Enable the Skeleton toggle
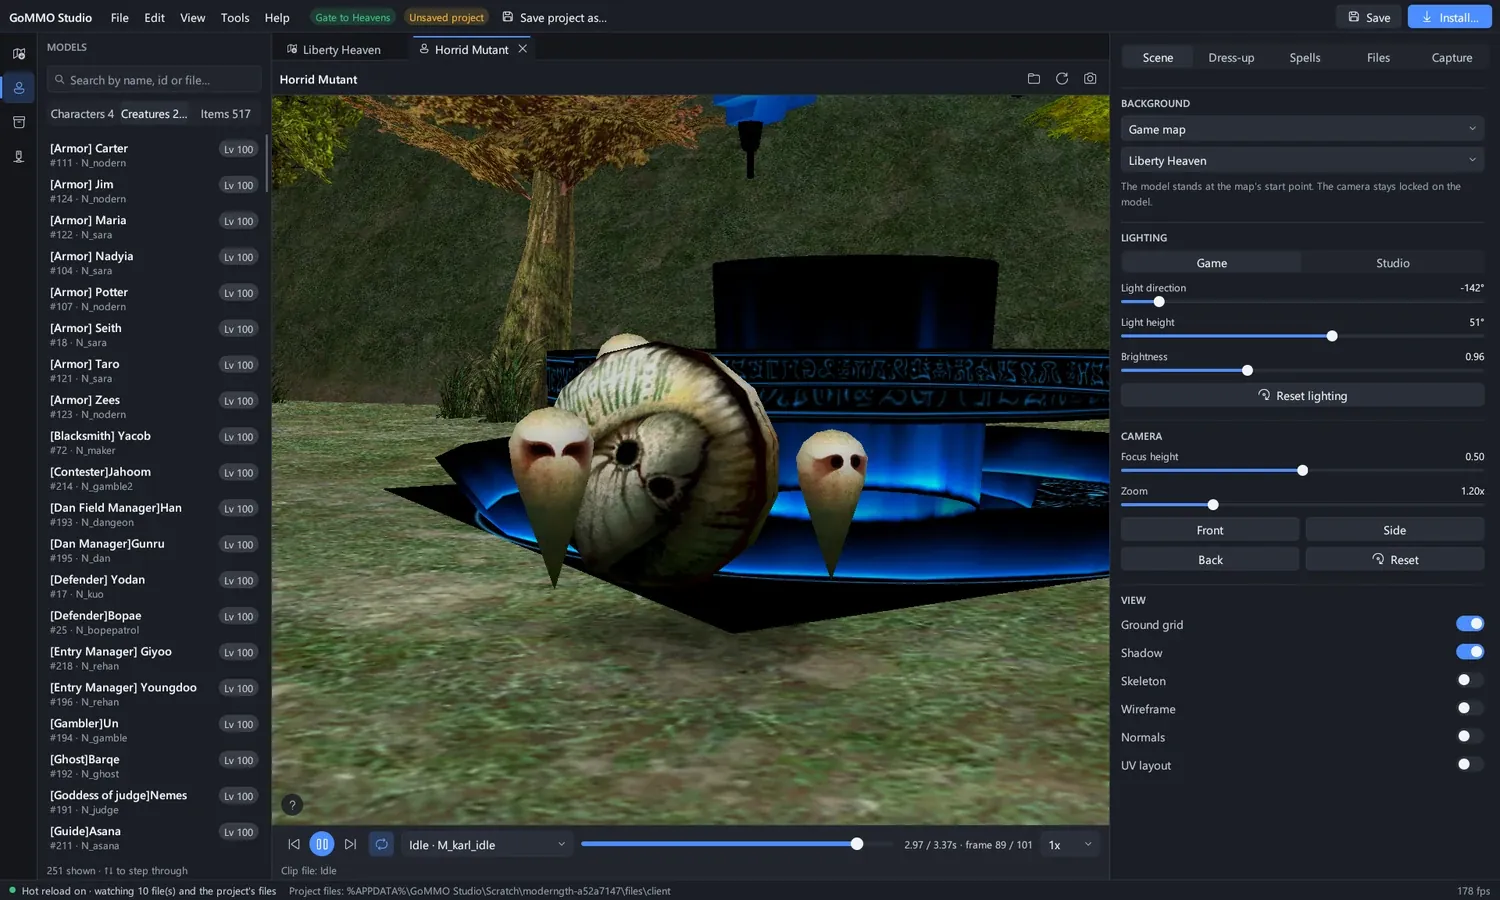The height and width of the screenshot is (900, 1500). [x=1470, y=680]
